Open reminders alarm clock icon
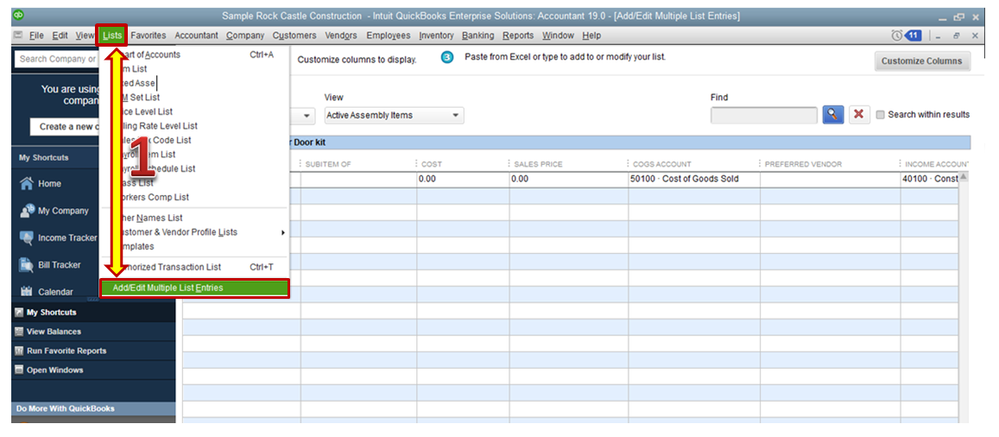 [x=896, y=36]
